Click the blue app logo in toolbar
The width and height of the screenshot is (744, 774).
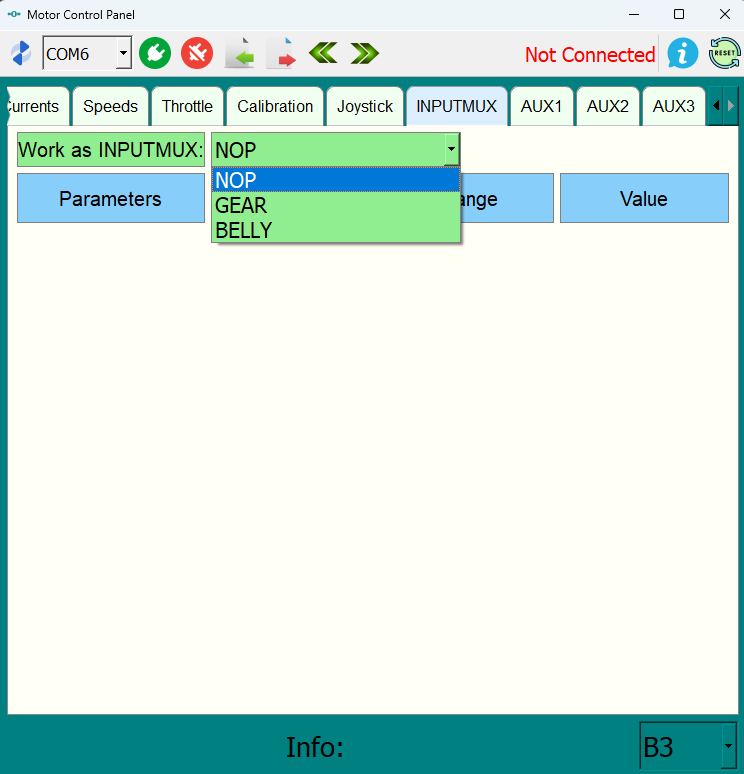pyautogui.click(x=21, y=53)
